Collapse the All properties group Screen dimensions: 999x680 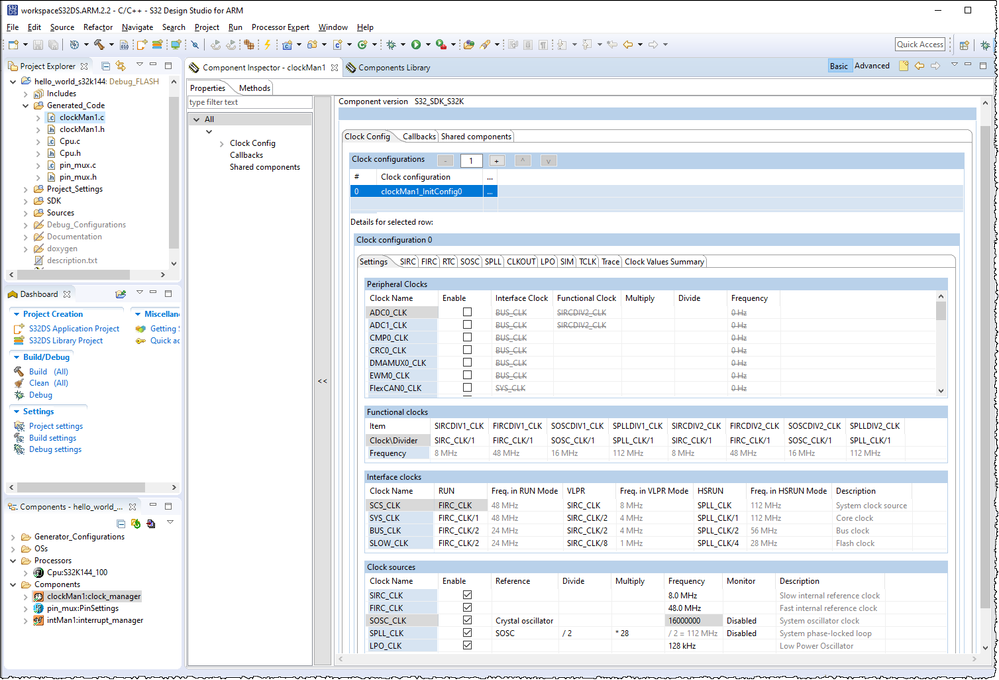pyautogui.click(x=197, y=119)
